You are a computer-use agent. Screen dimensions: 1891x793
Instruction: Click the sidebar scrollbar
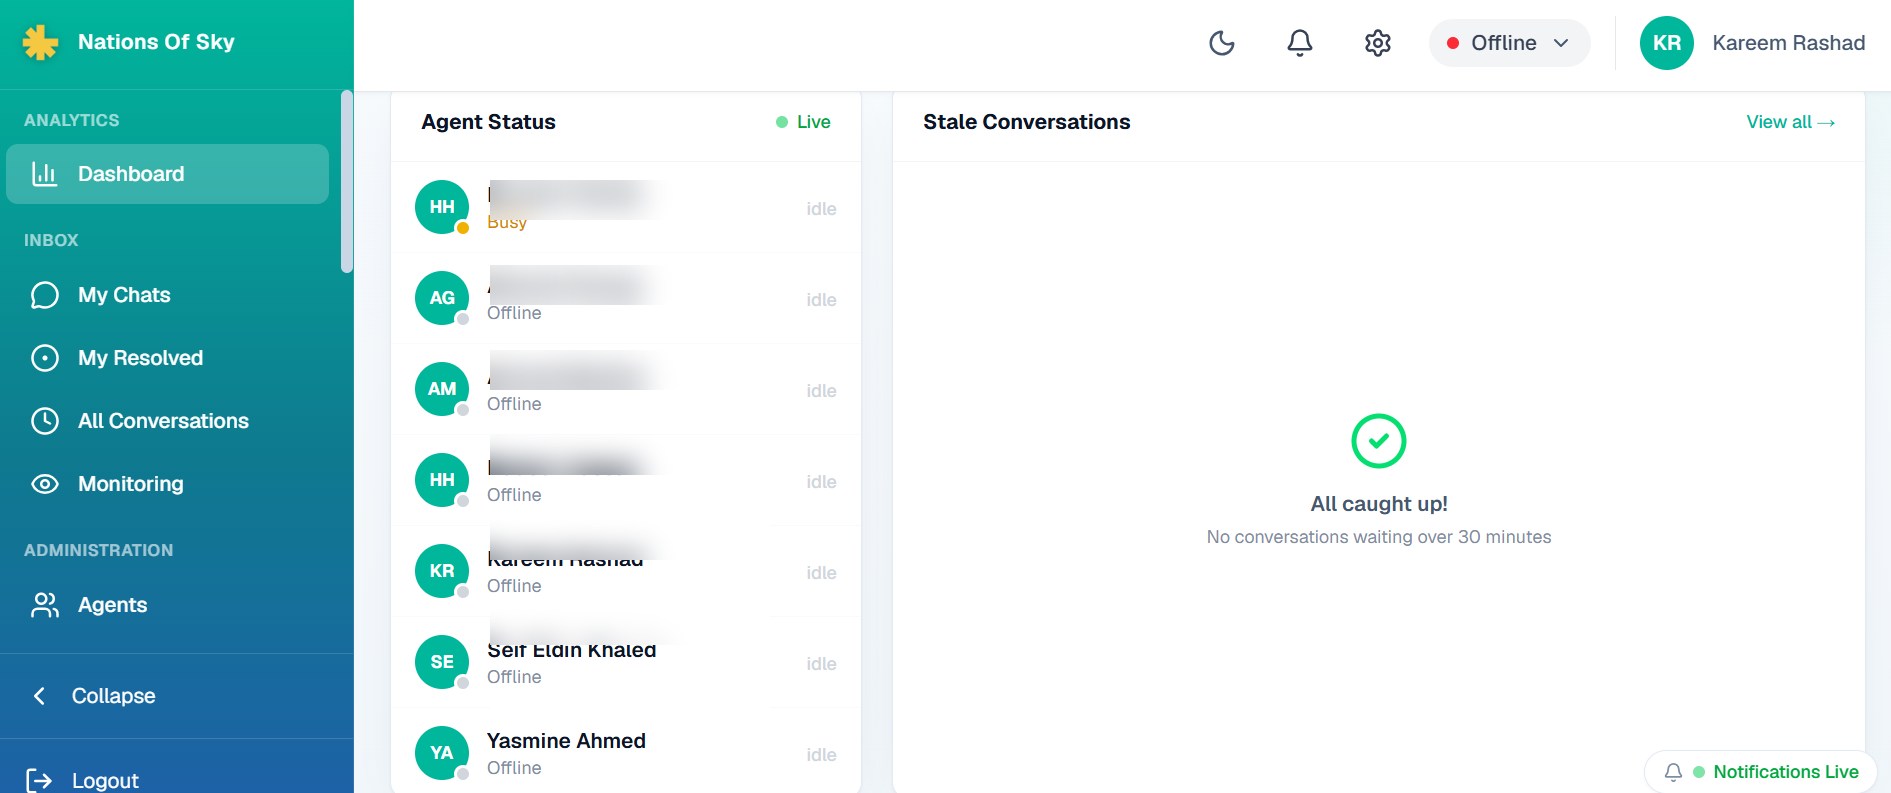(x=347, y=181)
